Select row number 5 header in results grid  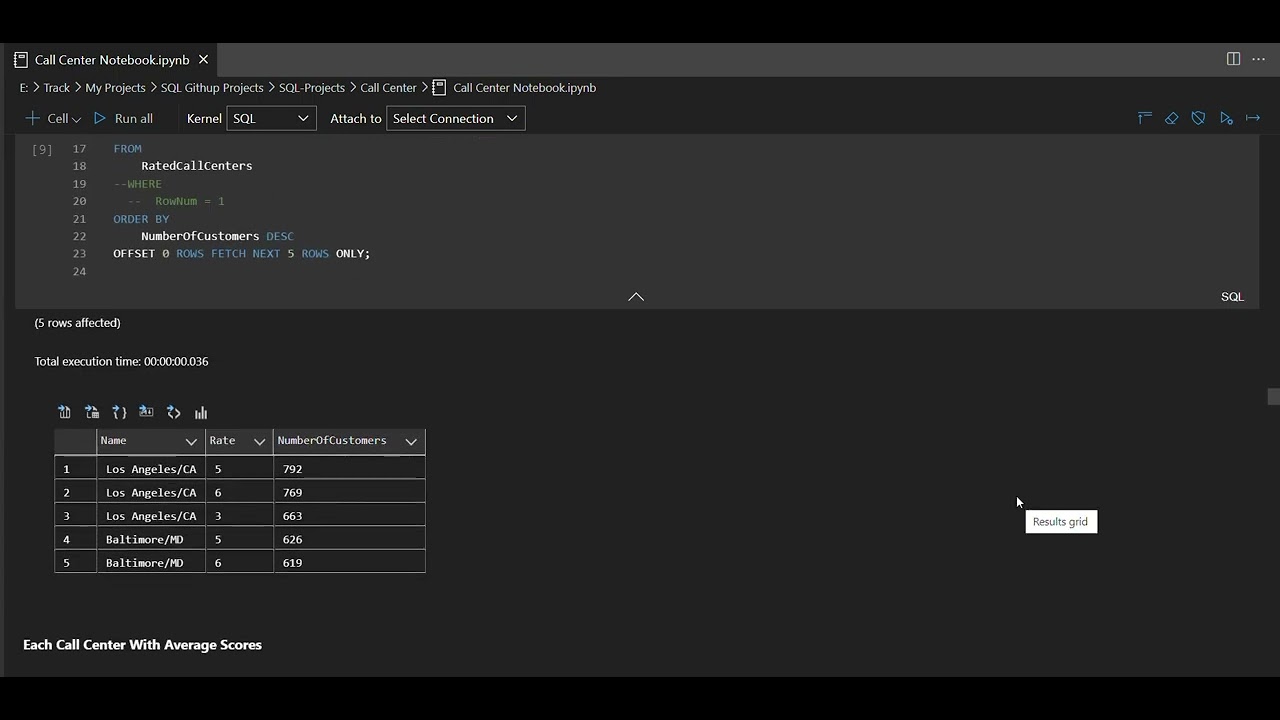click(x=76, y=563)
